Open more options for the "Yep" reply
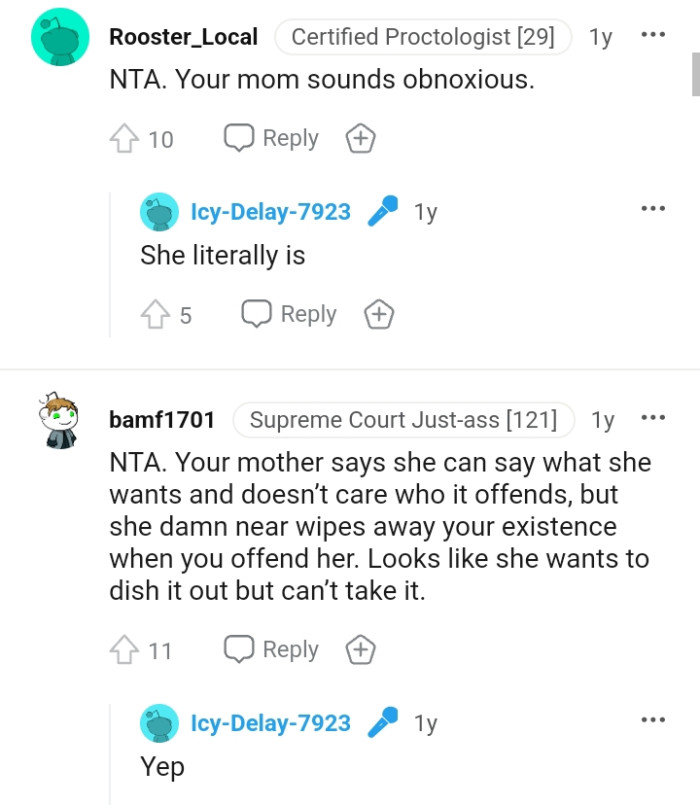Image resolution: width=700 pixels, height=805 pixels. [x=652, y=719]
